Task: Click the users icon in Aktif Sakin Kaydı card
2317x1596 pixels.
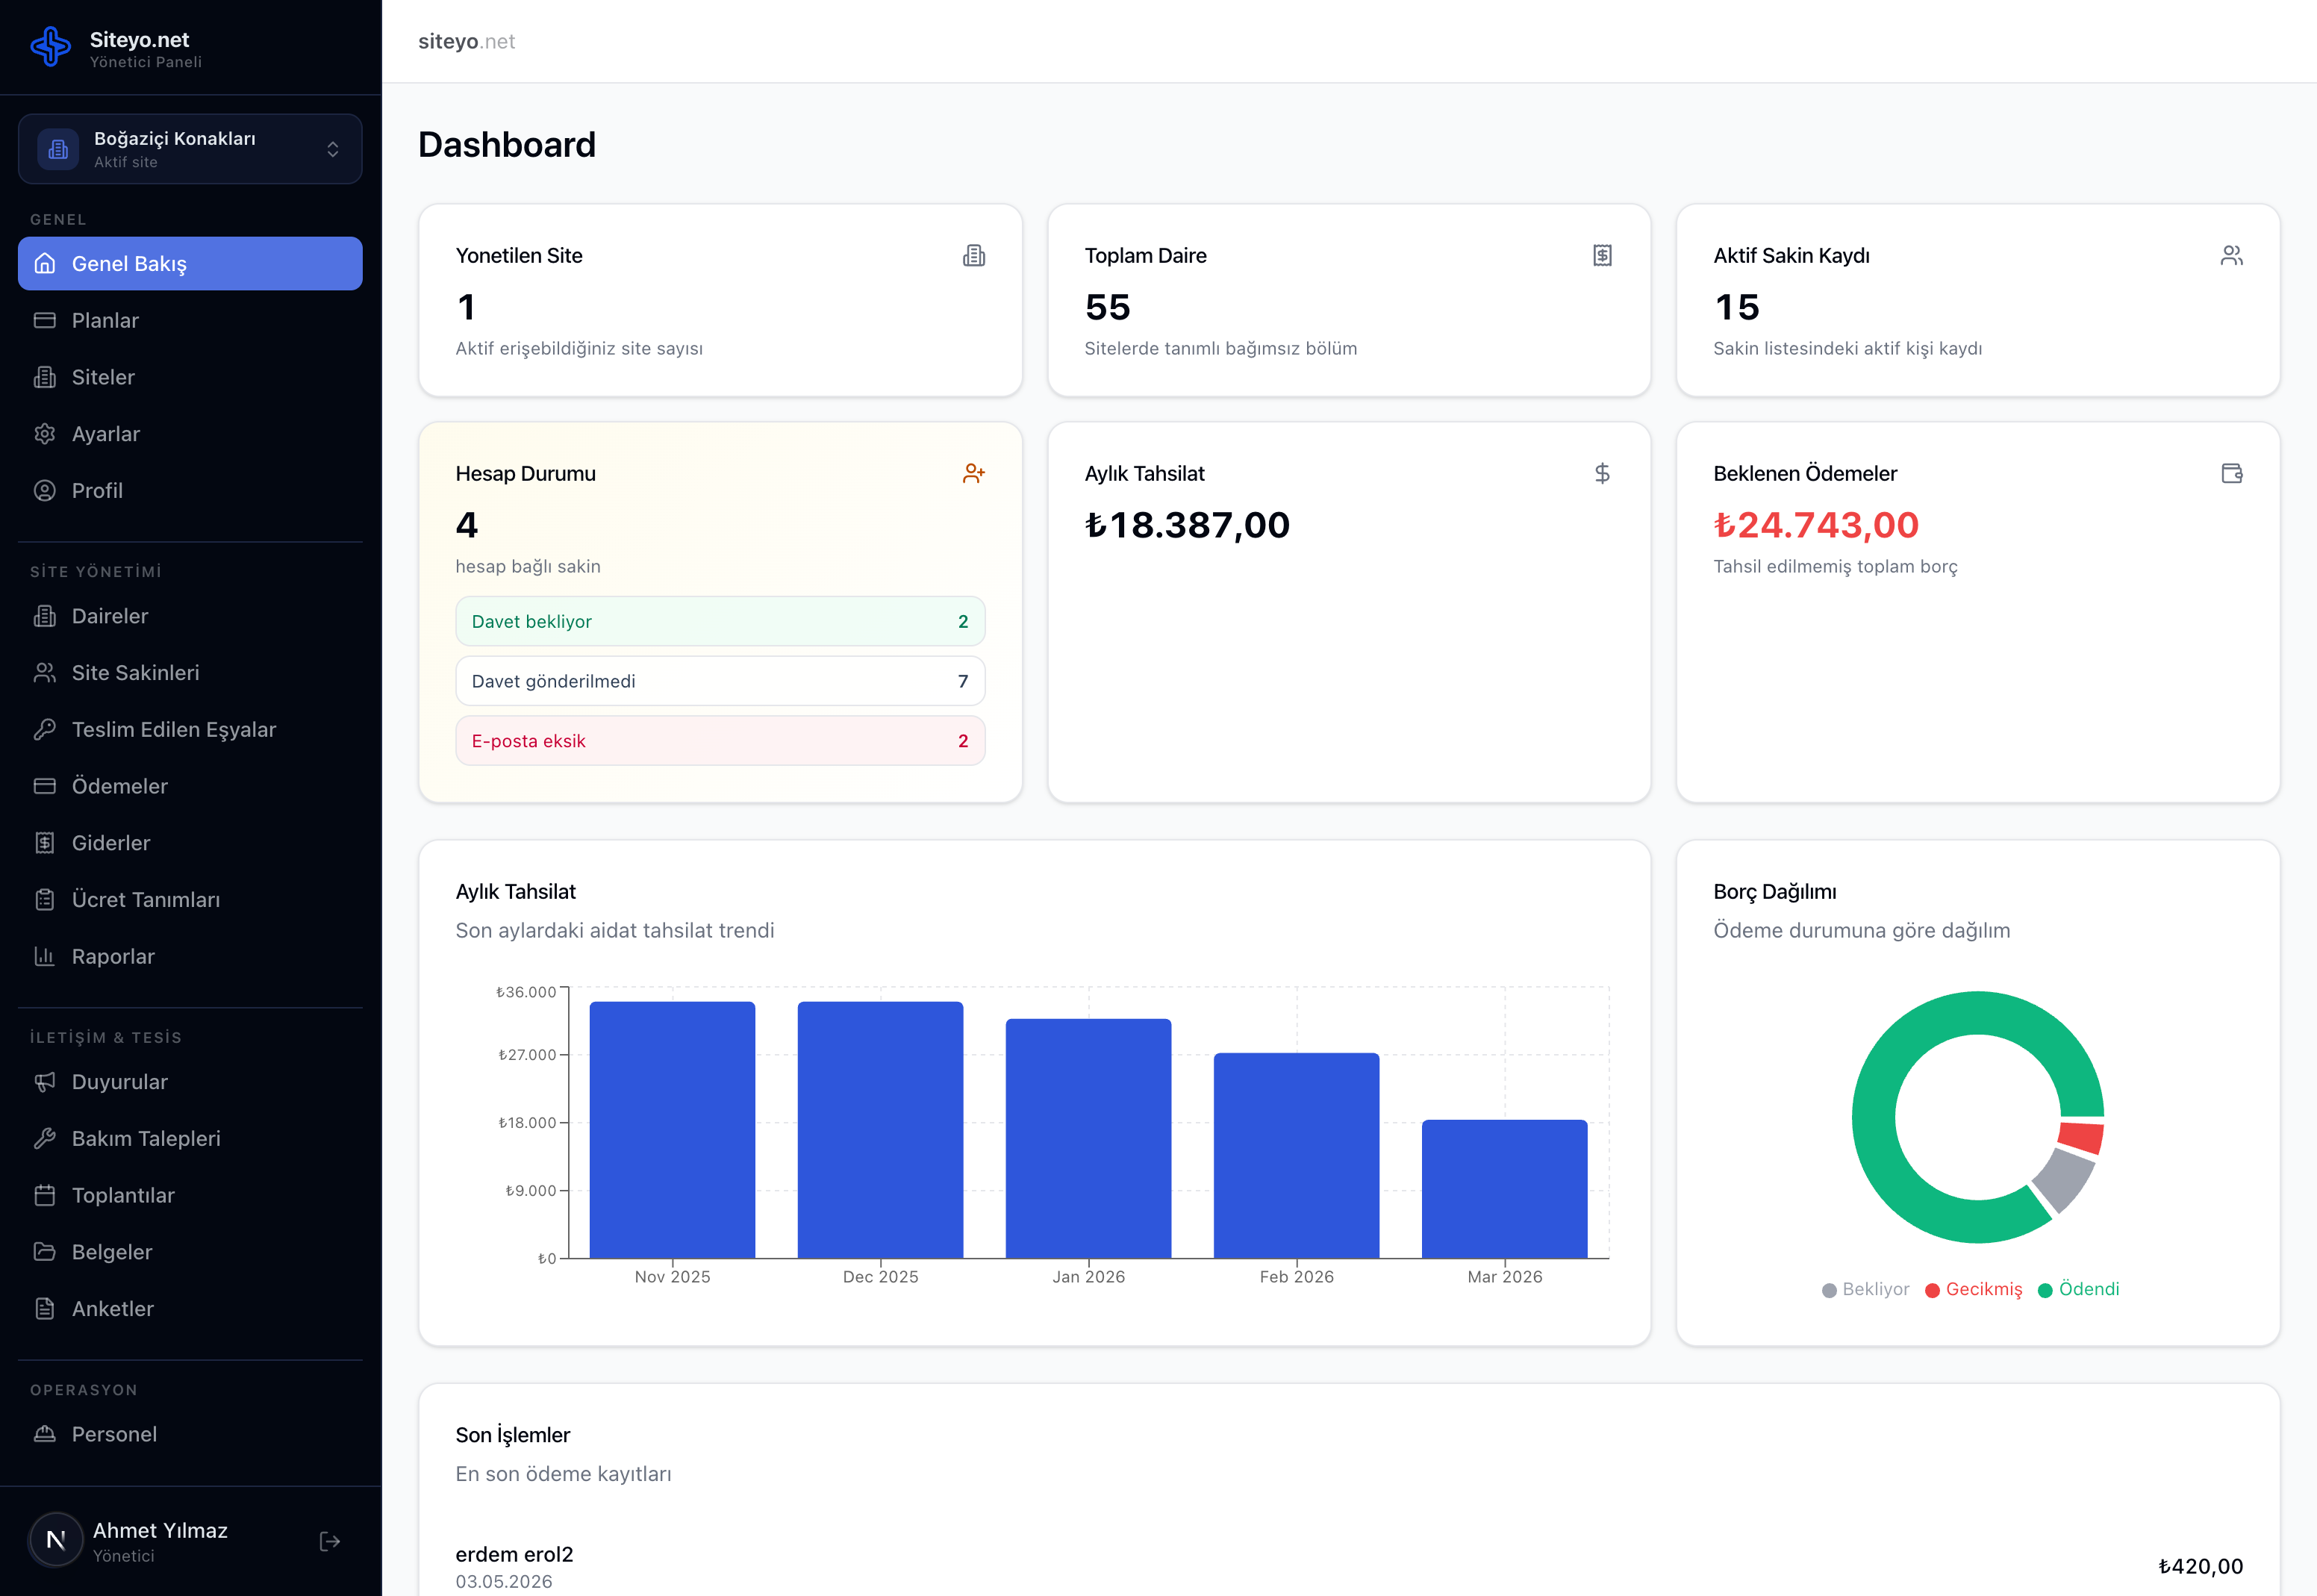Action: [x=2231, y=256]
